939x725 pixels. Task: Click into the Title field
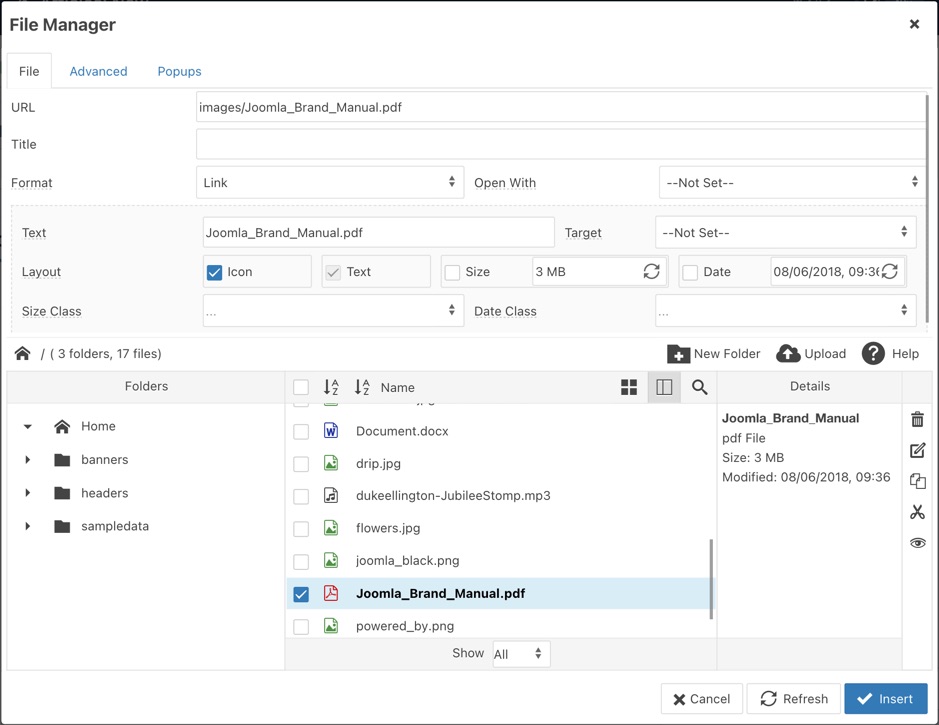561,144
